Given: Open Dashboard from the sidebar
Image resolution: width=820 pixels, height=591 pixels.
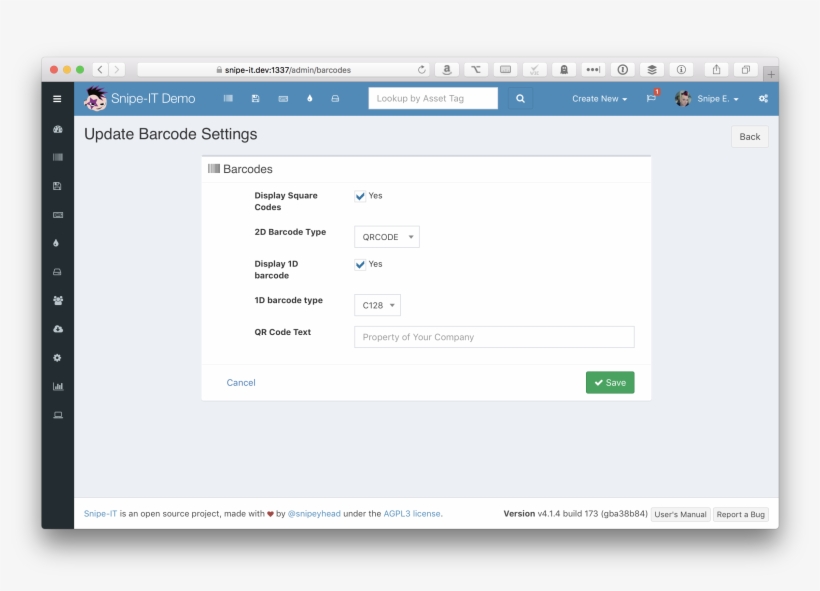Looking at the screenshot, I should pos(57,129).
